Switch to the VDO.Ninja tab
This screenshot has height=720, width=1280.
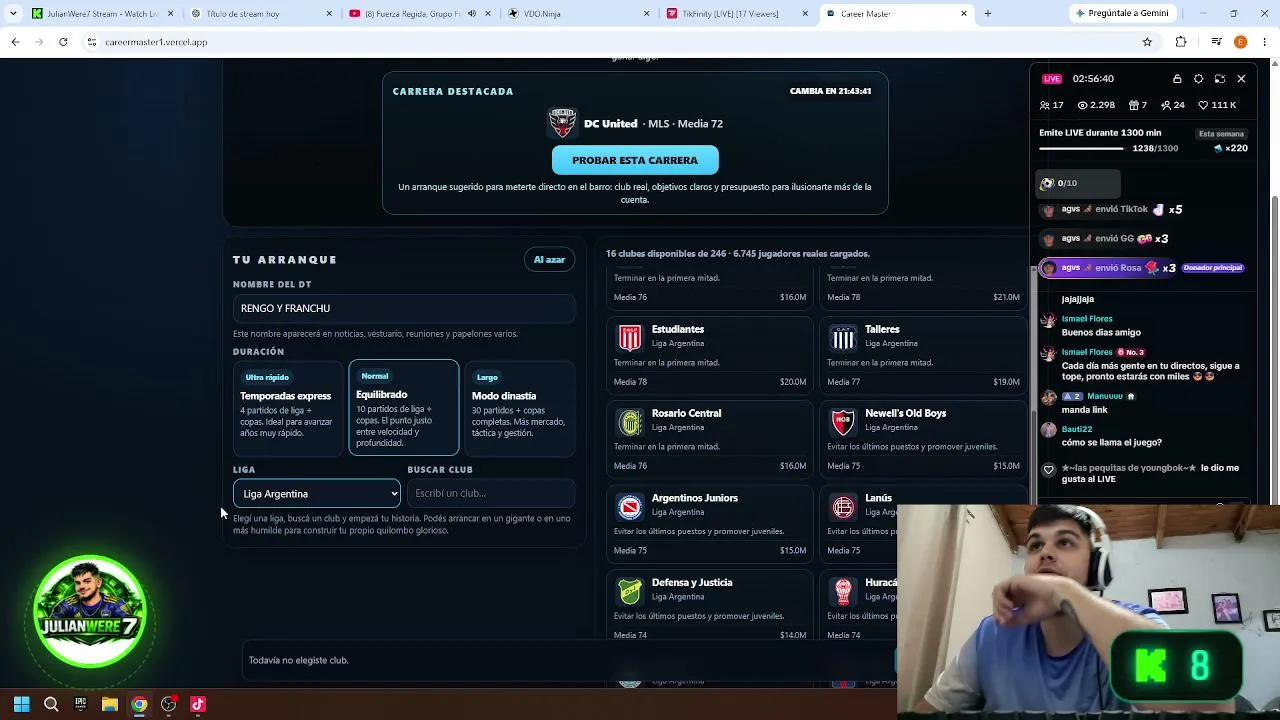point(578,14)
